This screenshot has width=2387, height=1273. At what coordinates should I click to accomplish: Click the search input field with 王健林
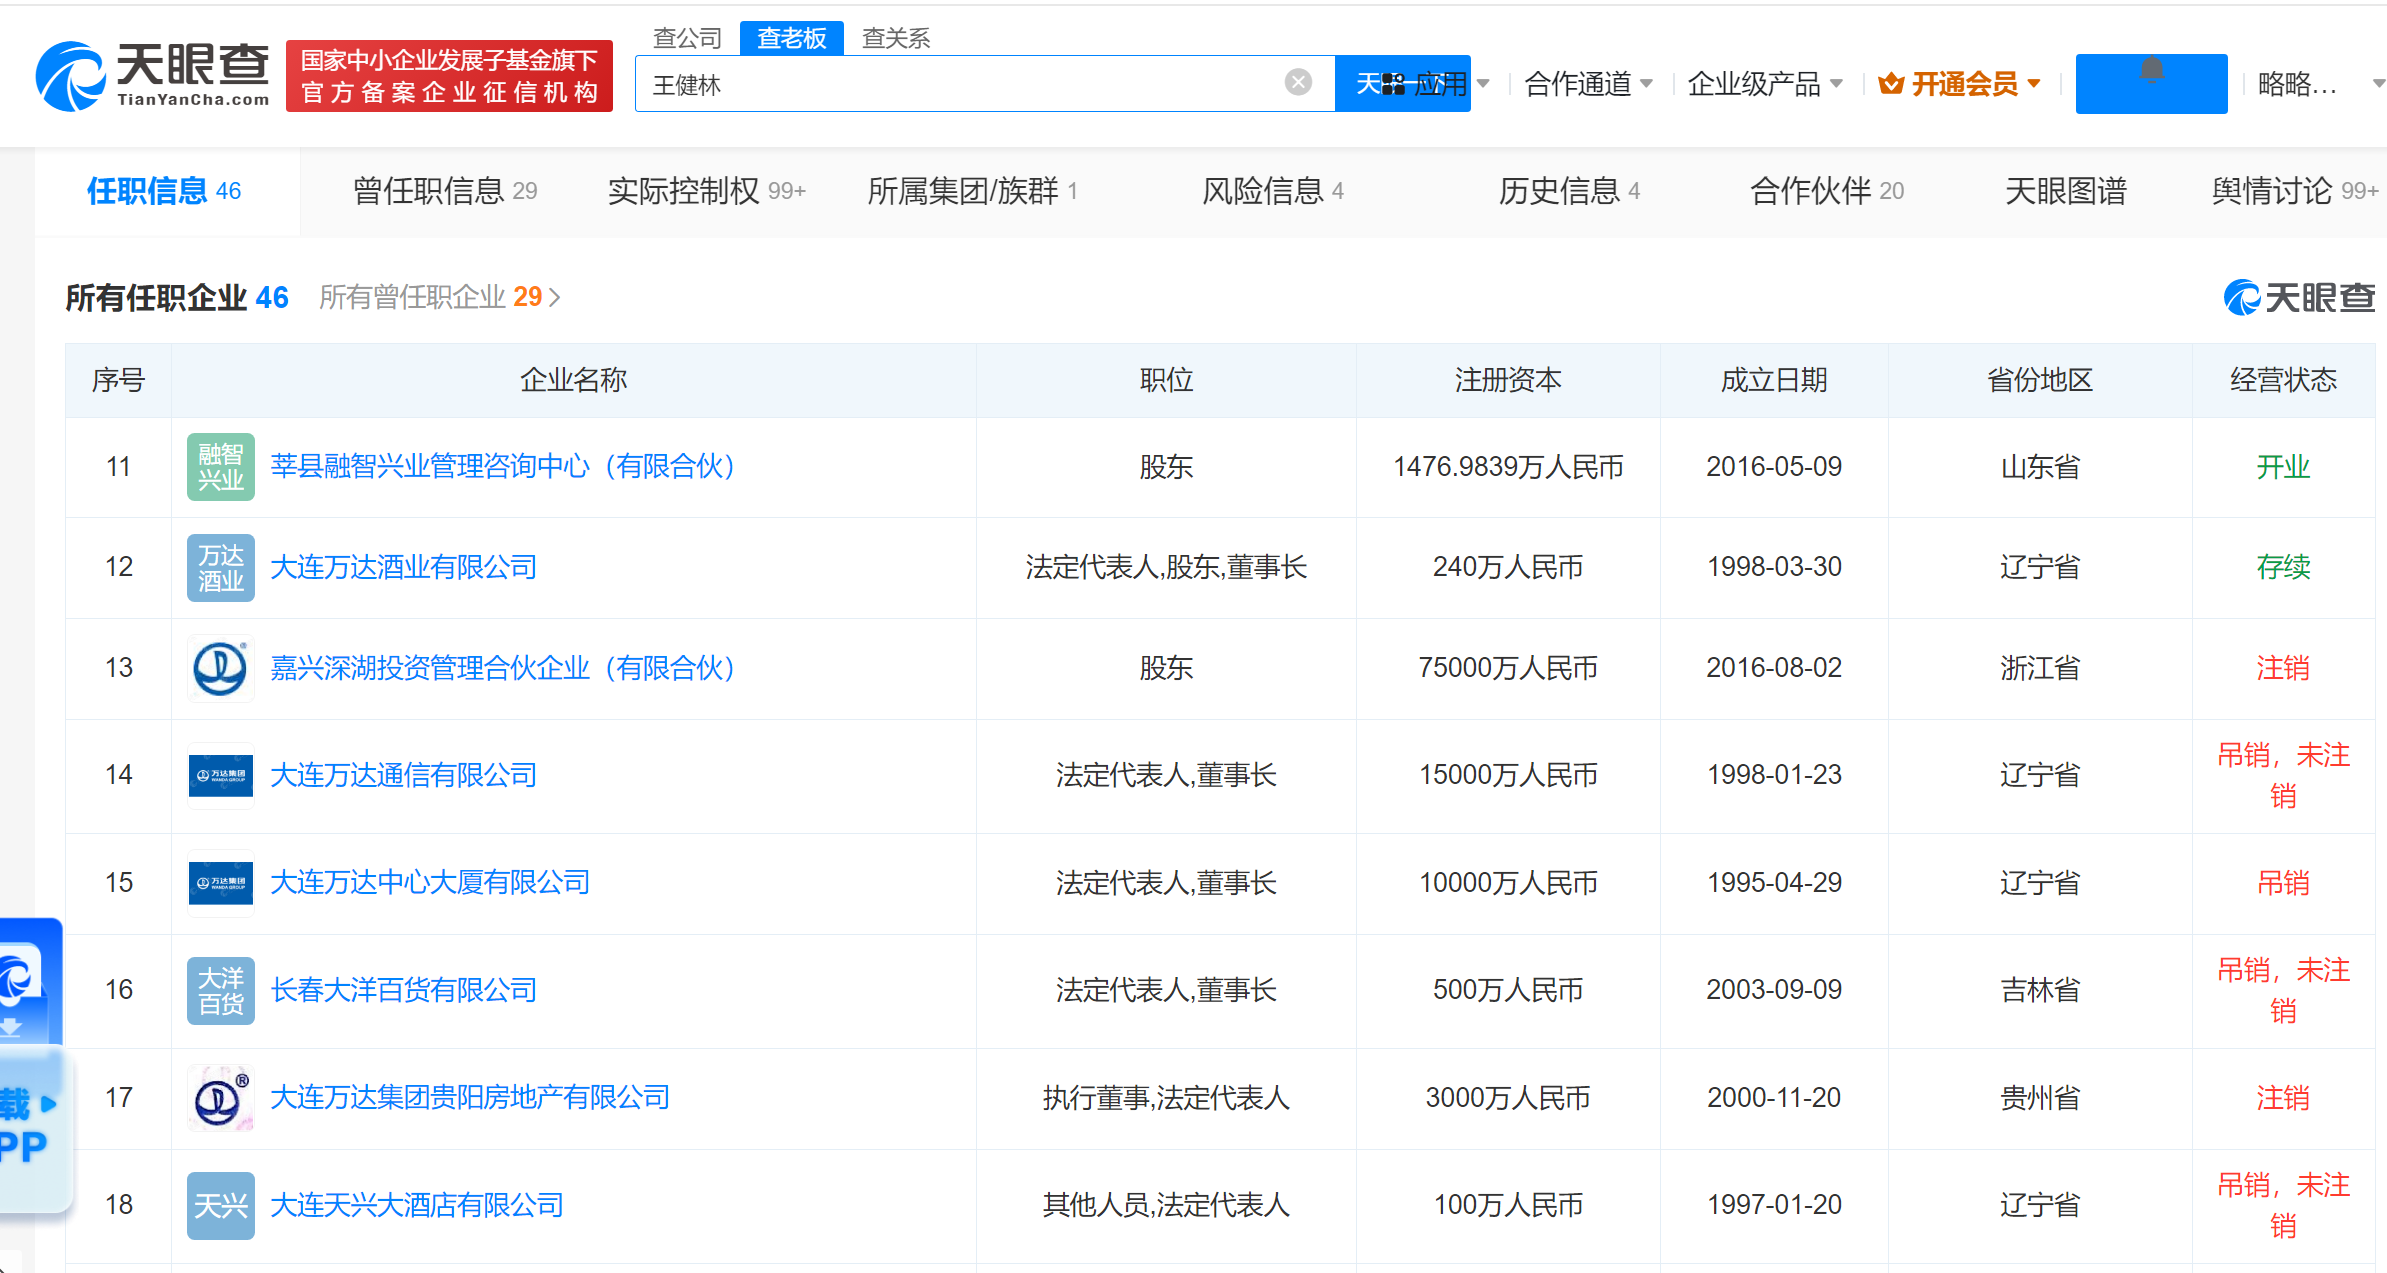tap(960, 84)
